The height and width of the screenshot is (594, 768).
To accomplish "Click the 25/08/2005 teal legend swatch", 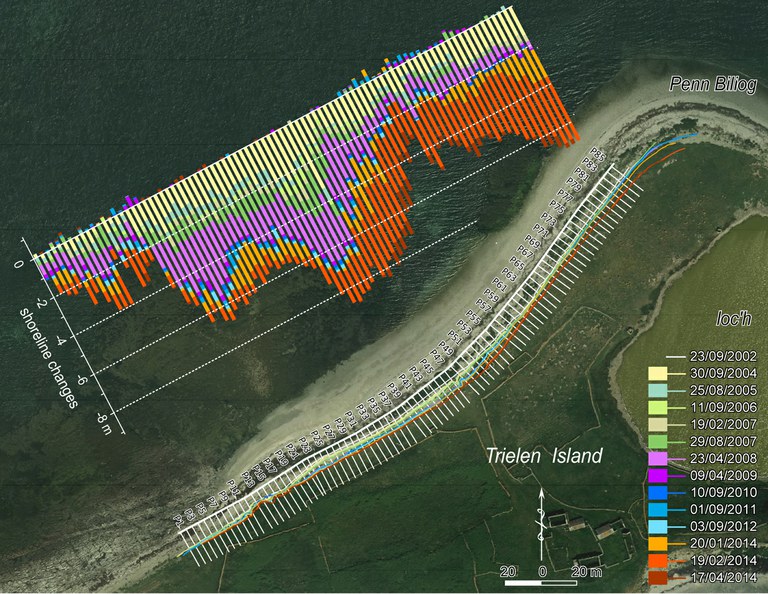I will tap(658, 391).
